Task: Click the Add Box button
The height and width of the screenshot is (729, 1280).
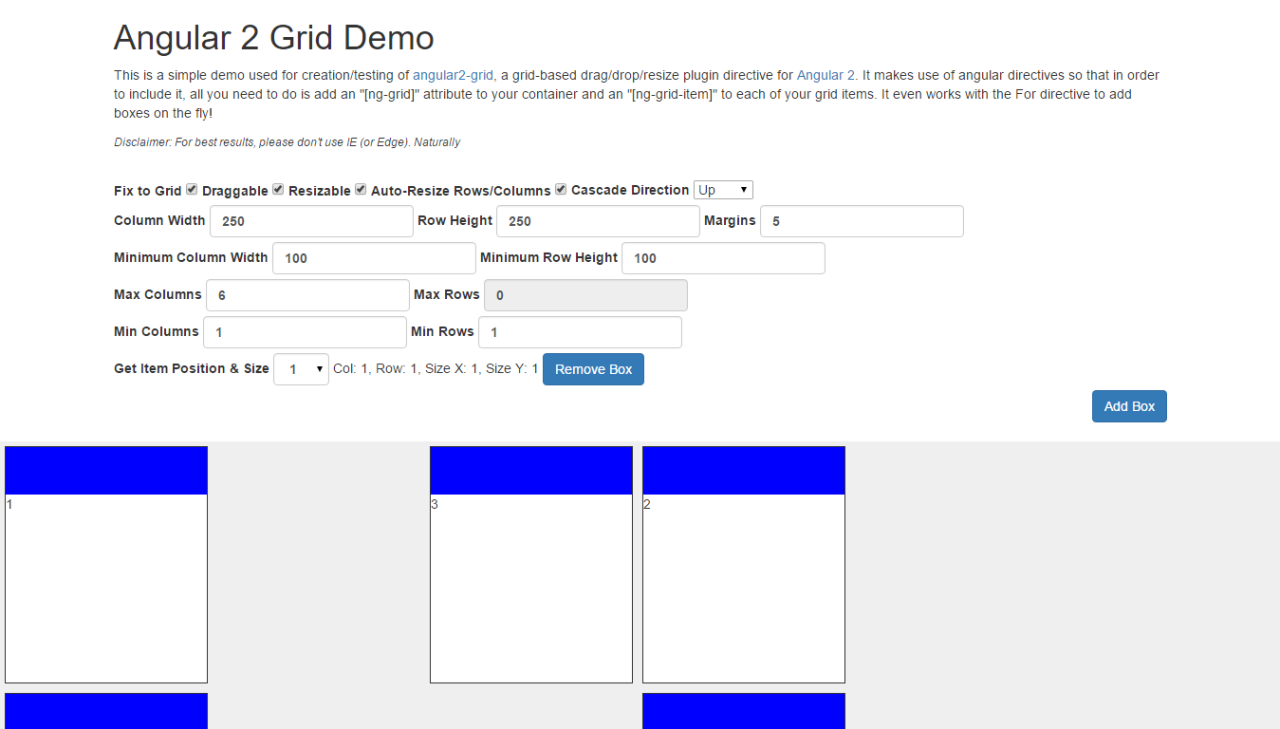Action: click(1129, 406)
